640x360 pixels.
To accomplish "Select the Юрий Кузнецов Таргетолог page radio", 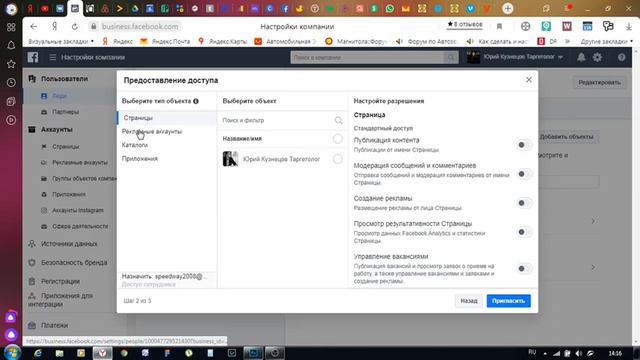I will coord(338,159).
